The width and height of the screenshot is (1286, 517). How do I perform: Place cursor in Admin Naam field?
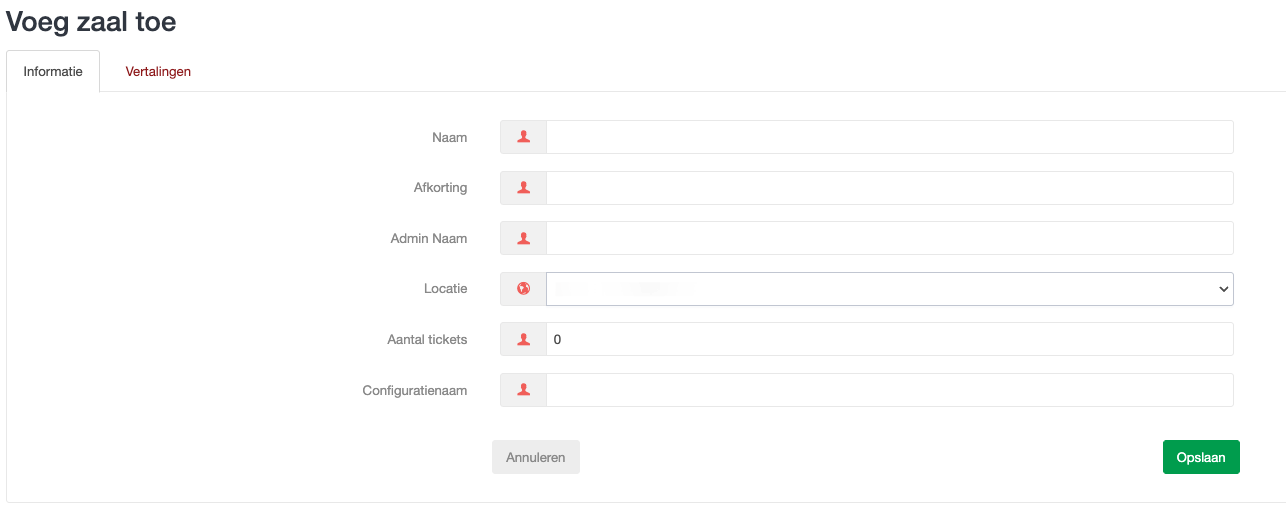[x=889, y=238]
